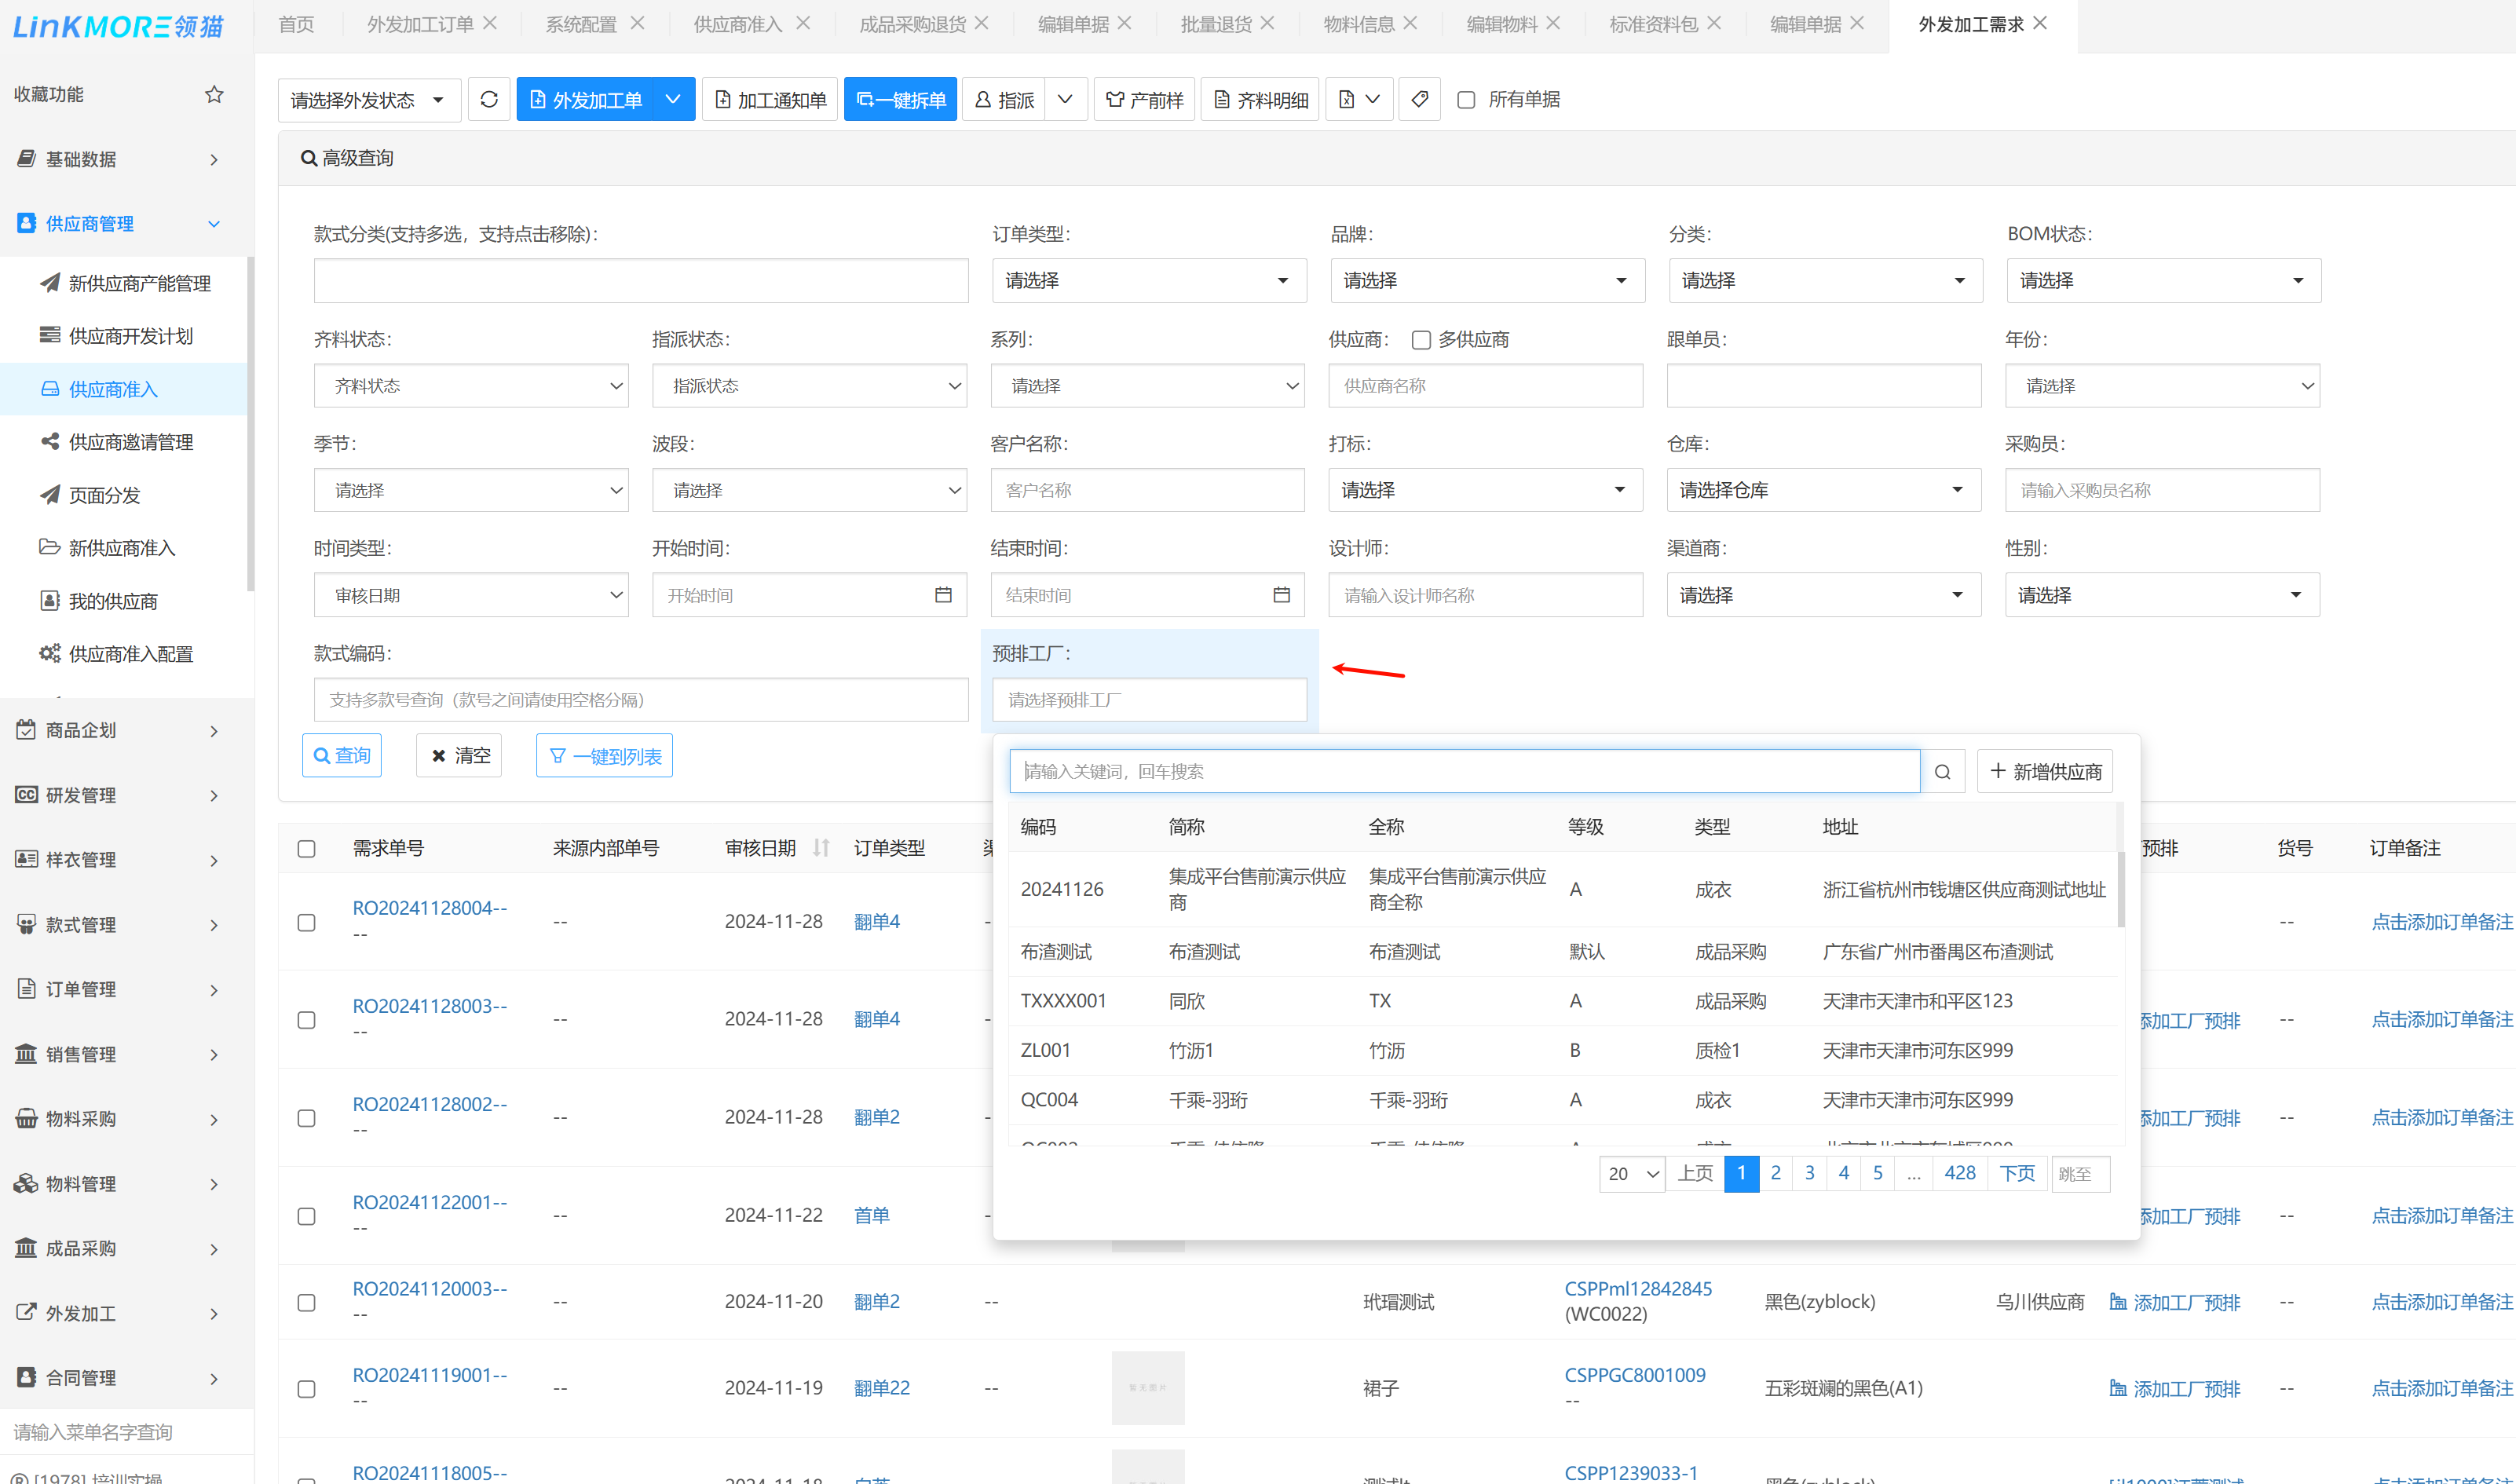
Task: Open calendar icon for 结束时间
Action: click(x=1281, y=595)
